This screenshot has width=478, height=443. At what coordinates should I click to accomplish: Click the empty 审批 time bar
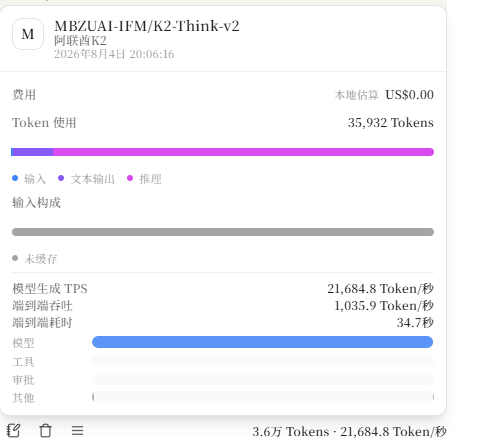[x=263, y=379]
